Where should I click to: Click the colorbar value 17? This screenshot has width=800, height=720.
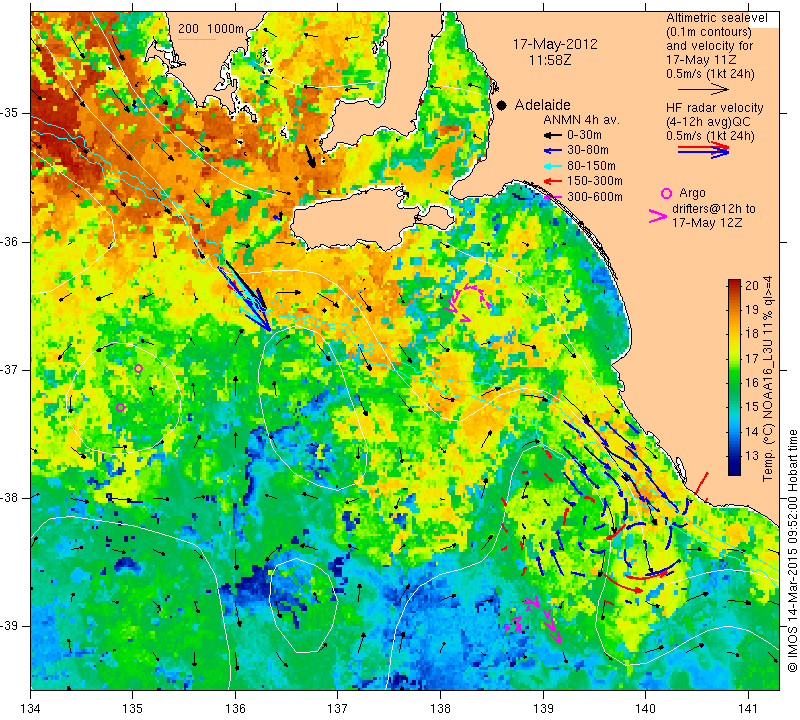click(752, 358)
